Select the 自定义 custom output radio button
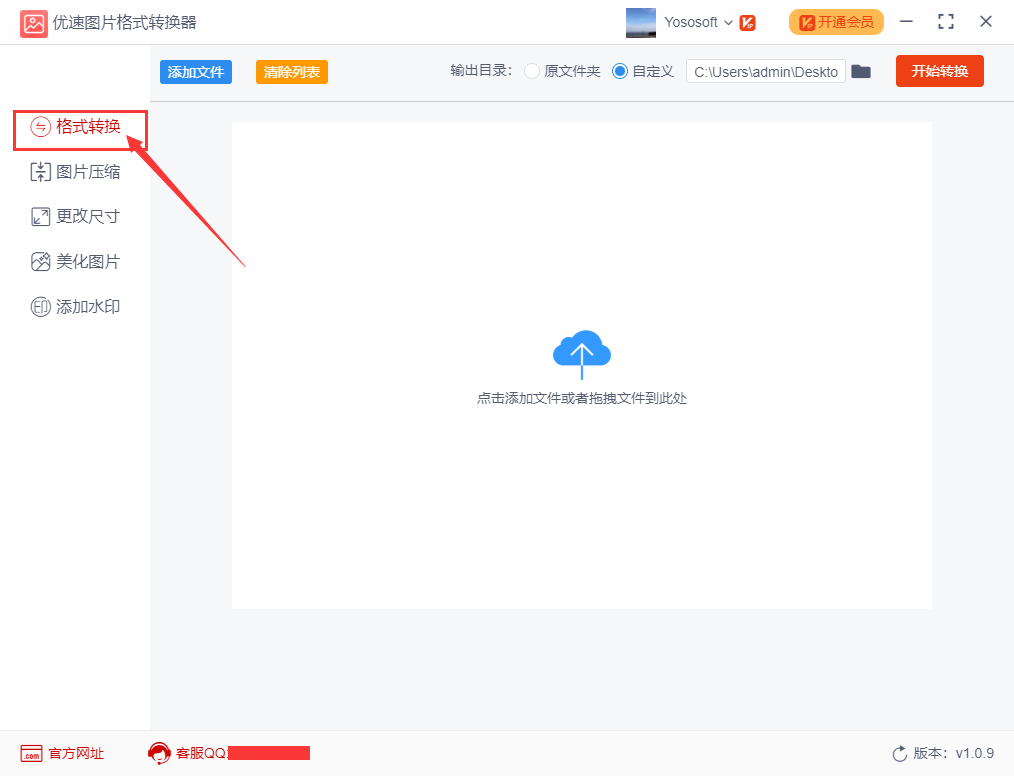The height and width of the screenshot is (776, 1014). pos(620,71)
